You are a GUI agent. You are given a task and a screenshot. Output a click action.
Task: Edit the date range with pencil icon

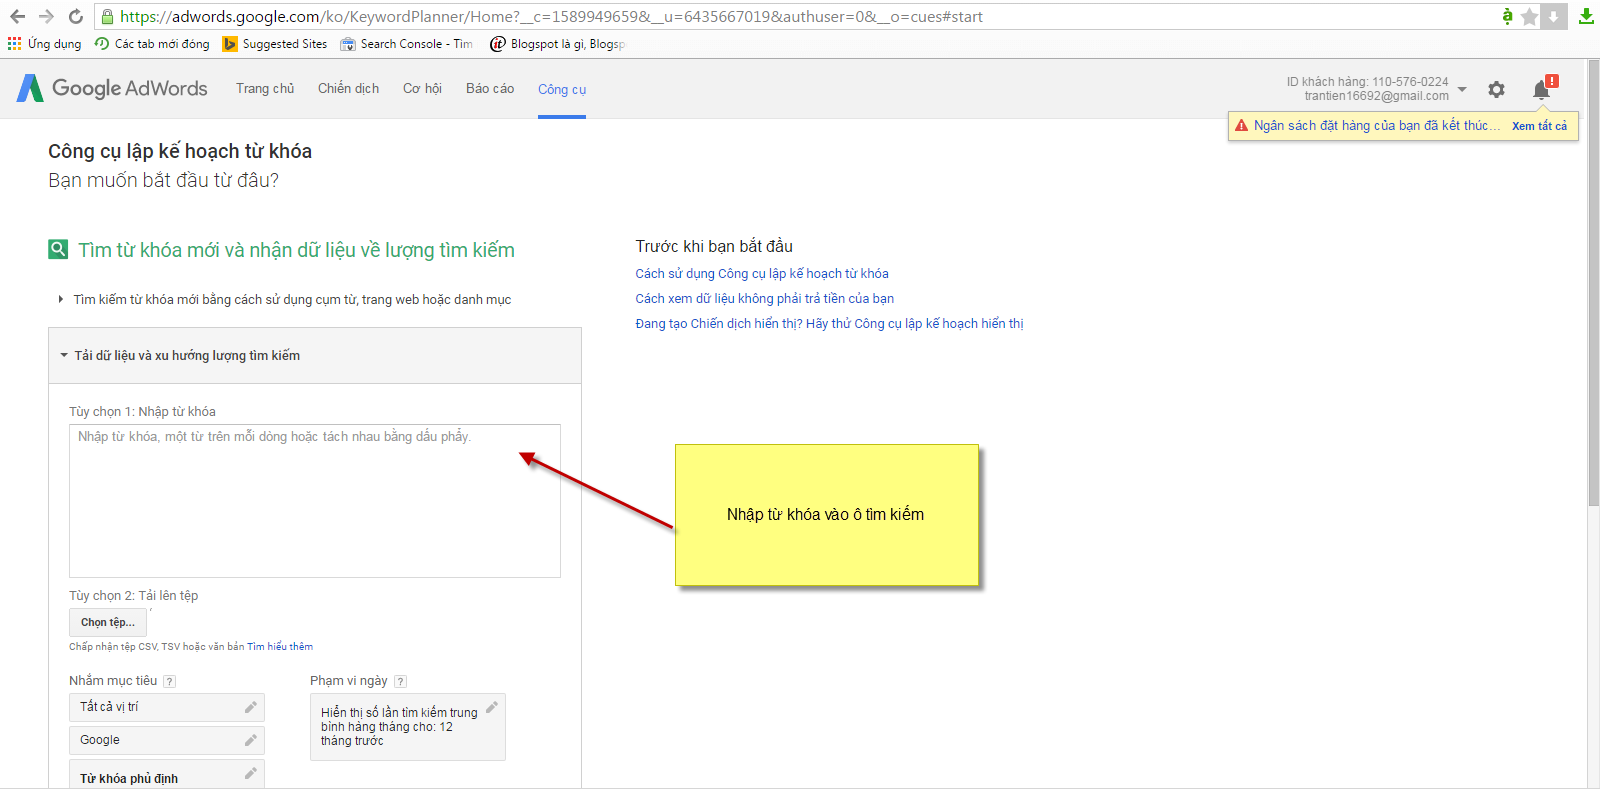click(491, 708)
